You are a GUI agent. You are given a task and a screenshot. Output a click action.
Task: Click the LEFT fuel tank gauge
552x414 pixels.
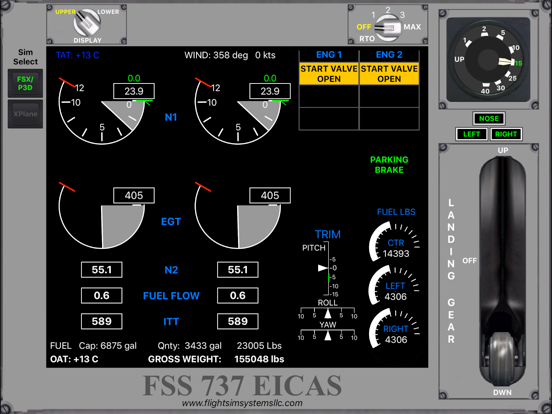pos(394,286)
